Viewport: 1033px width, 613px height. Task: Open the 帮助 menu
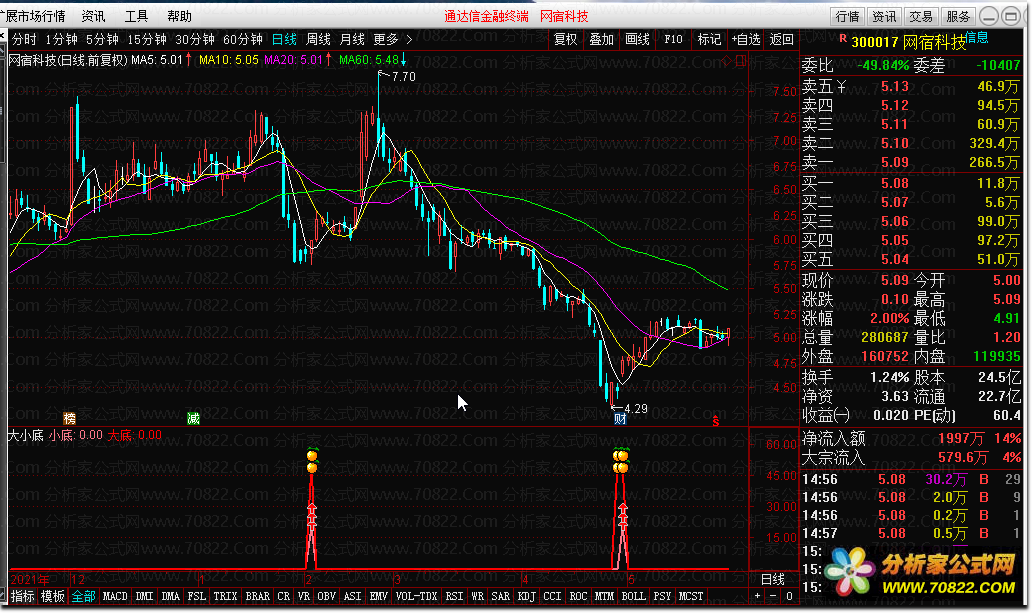coord(179,16)
